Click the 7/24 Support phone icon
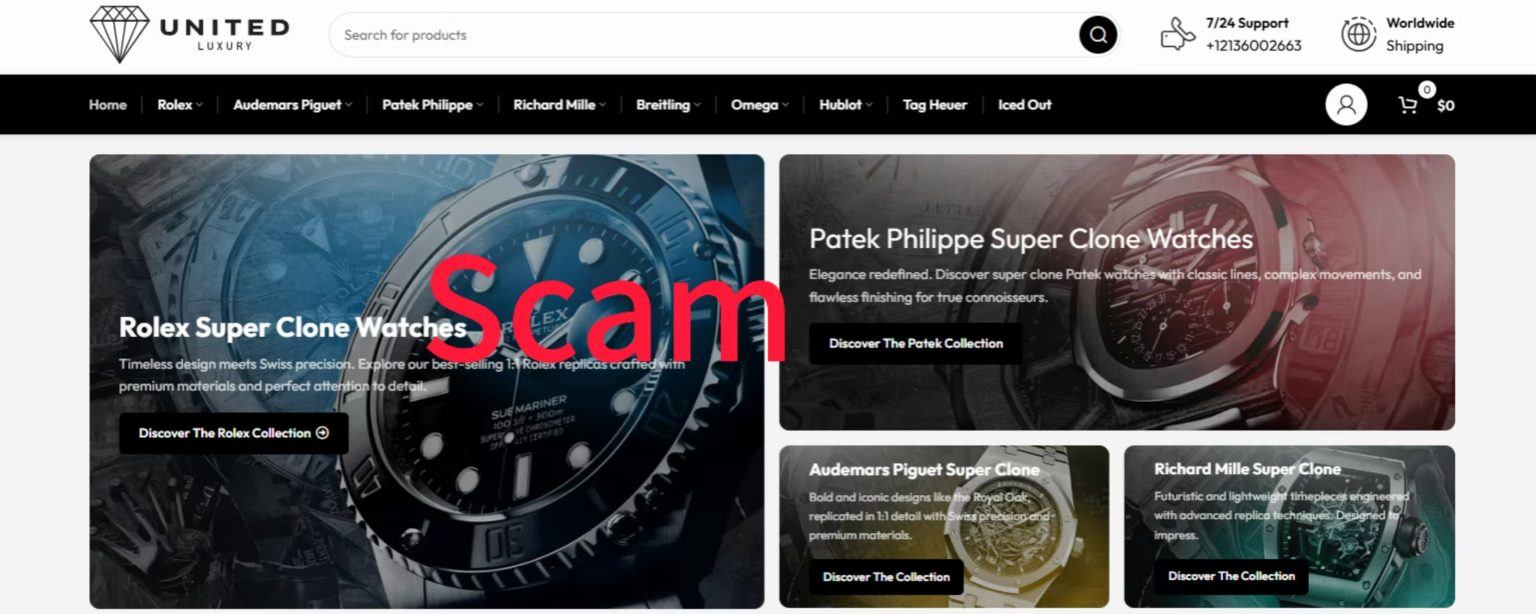The width and height of the screenshot is (1536, 614). tap(1177, 35)
